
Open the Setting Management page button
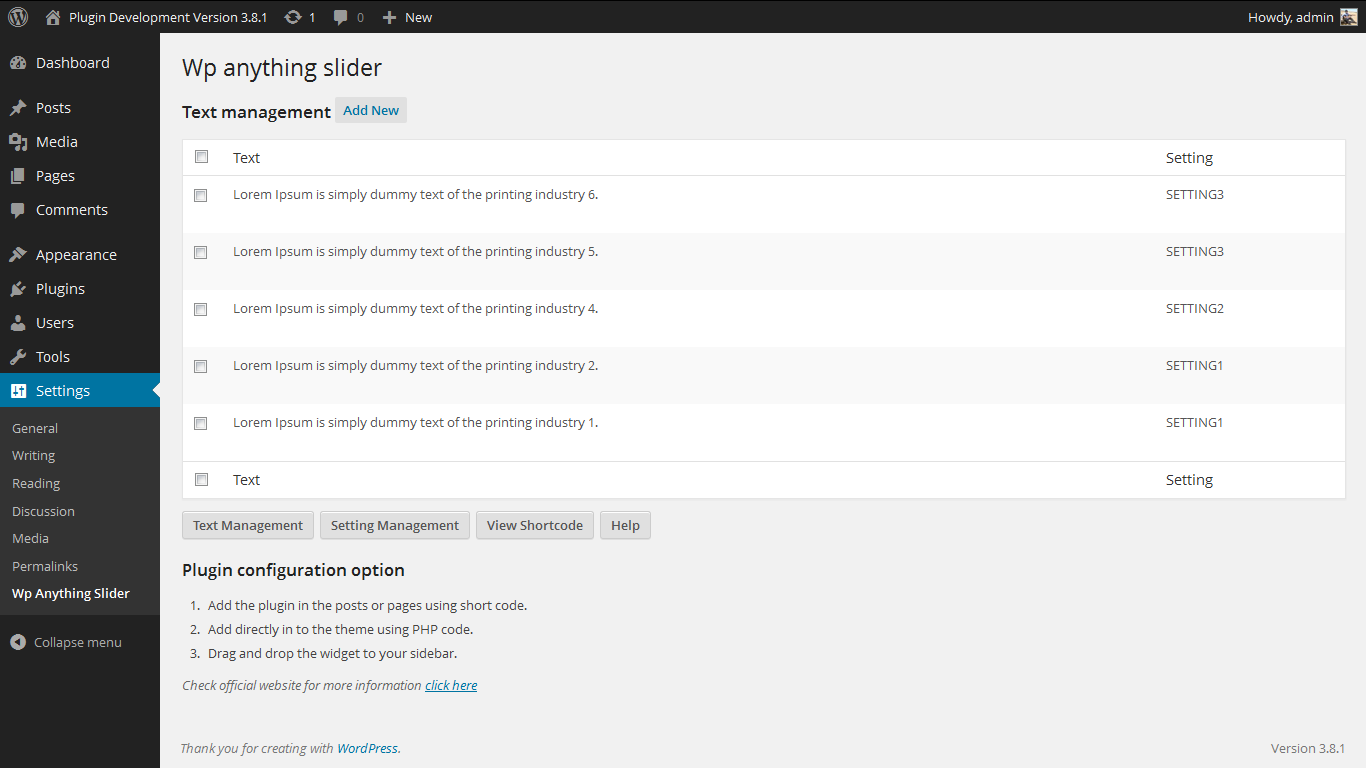[395, 526]
